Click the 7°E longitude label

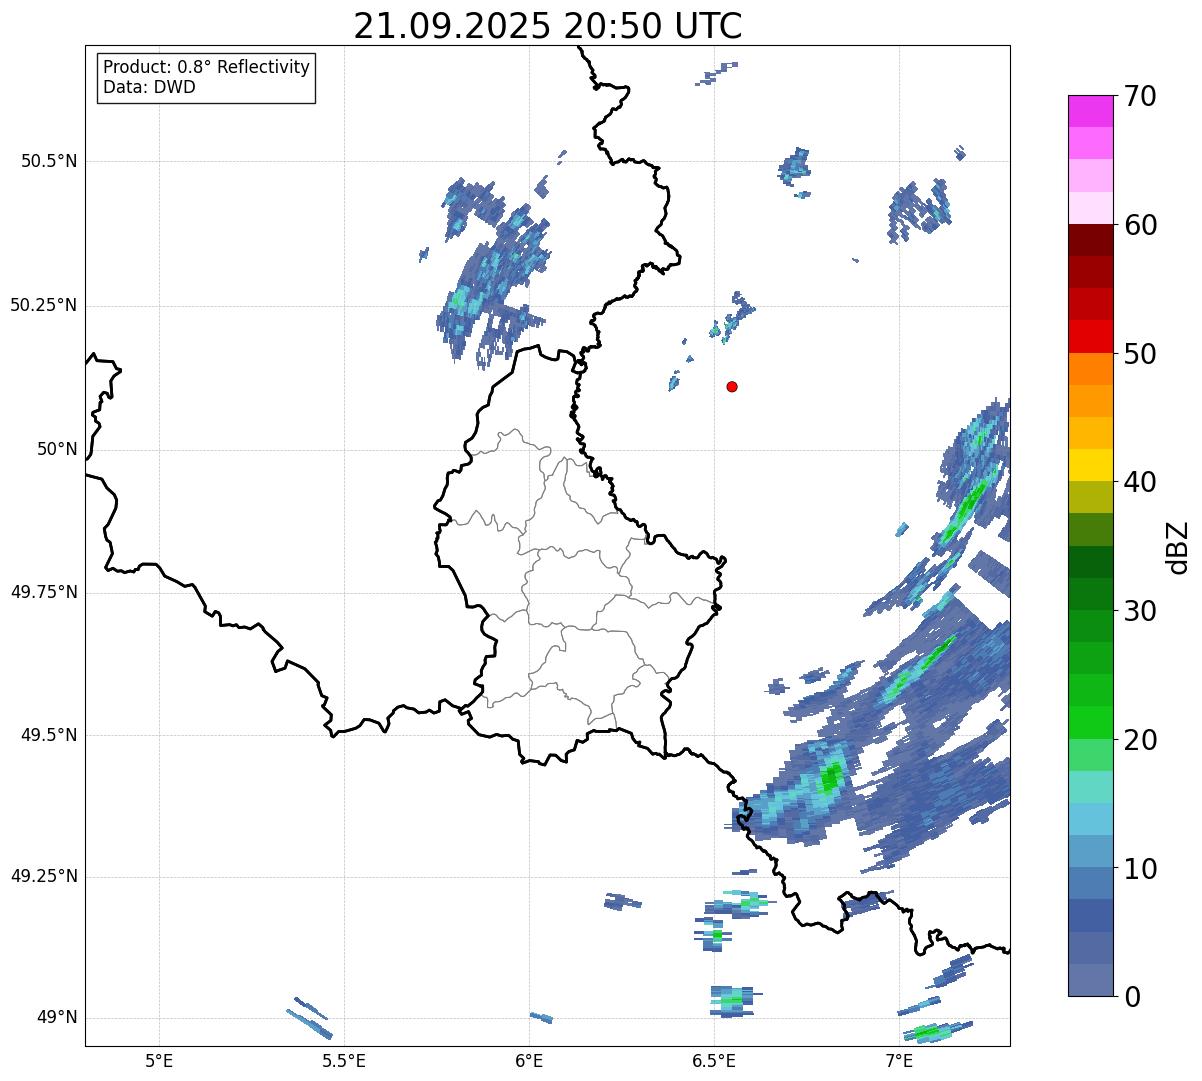point(899,1060)
